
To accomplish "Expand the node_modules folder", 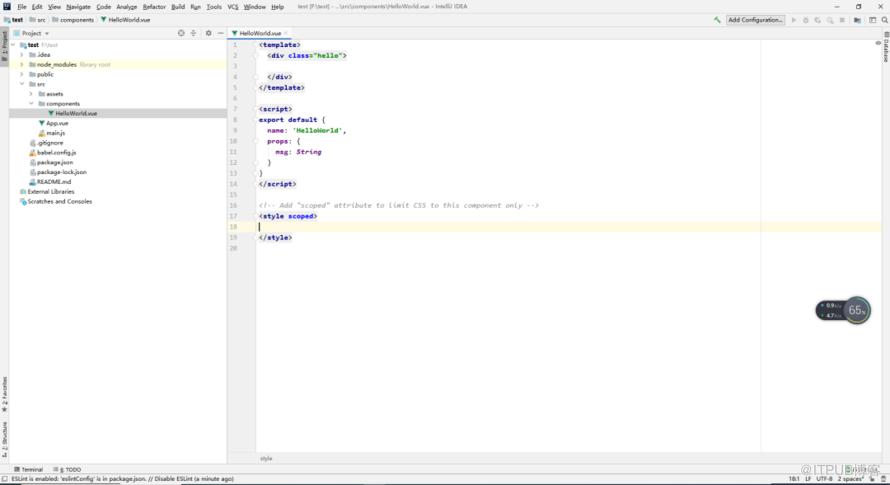I will pos(22,64).
